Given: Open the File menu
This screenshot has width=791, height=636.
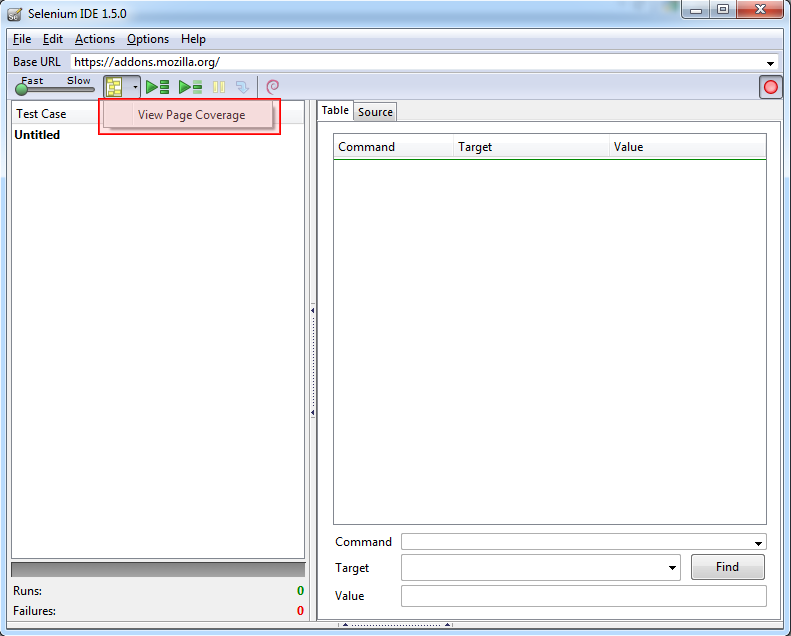Looking at the screenshot, I should (22, 39).
